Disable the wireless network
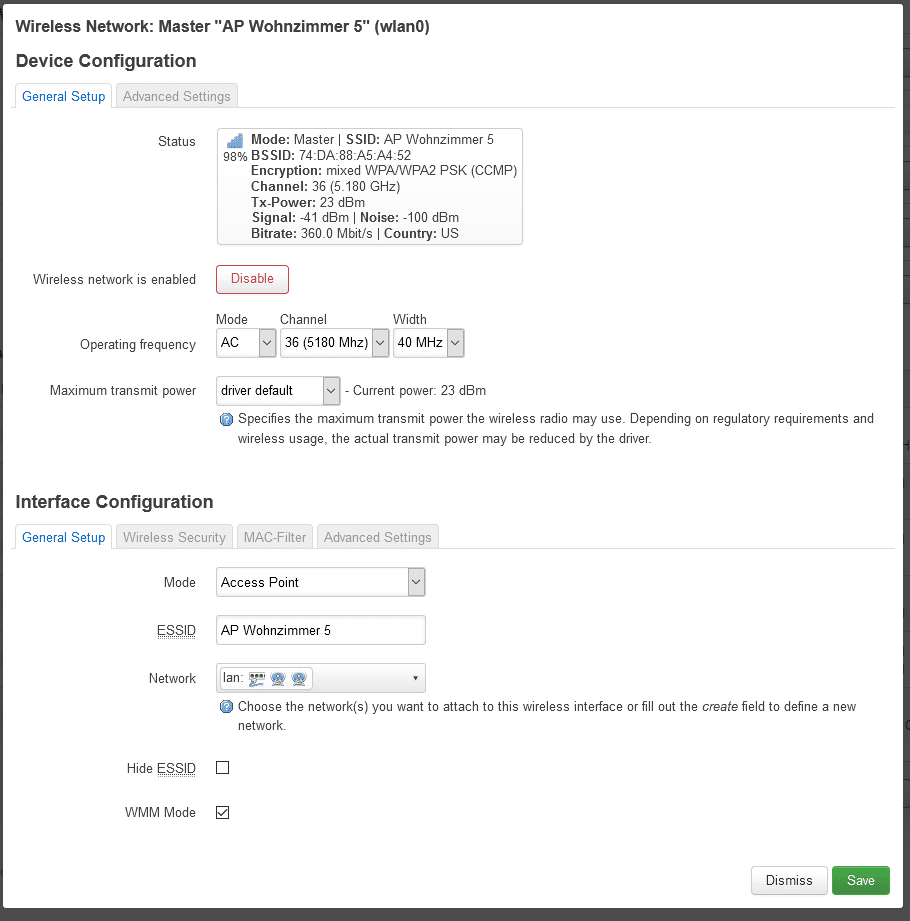This screenshot has height=921, width=910. [252, 279]
